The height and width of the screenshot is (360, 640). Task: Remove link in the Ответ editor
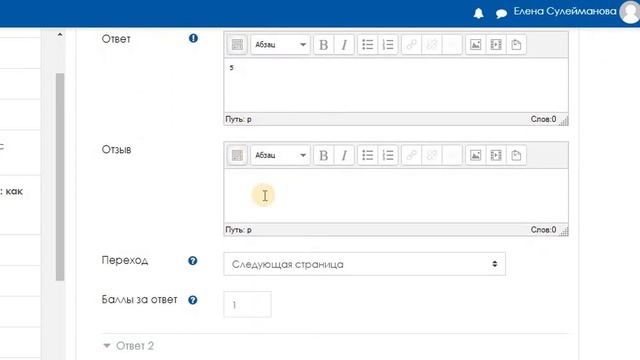click(431, 44)
